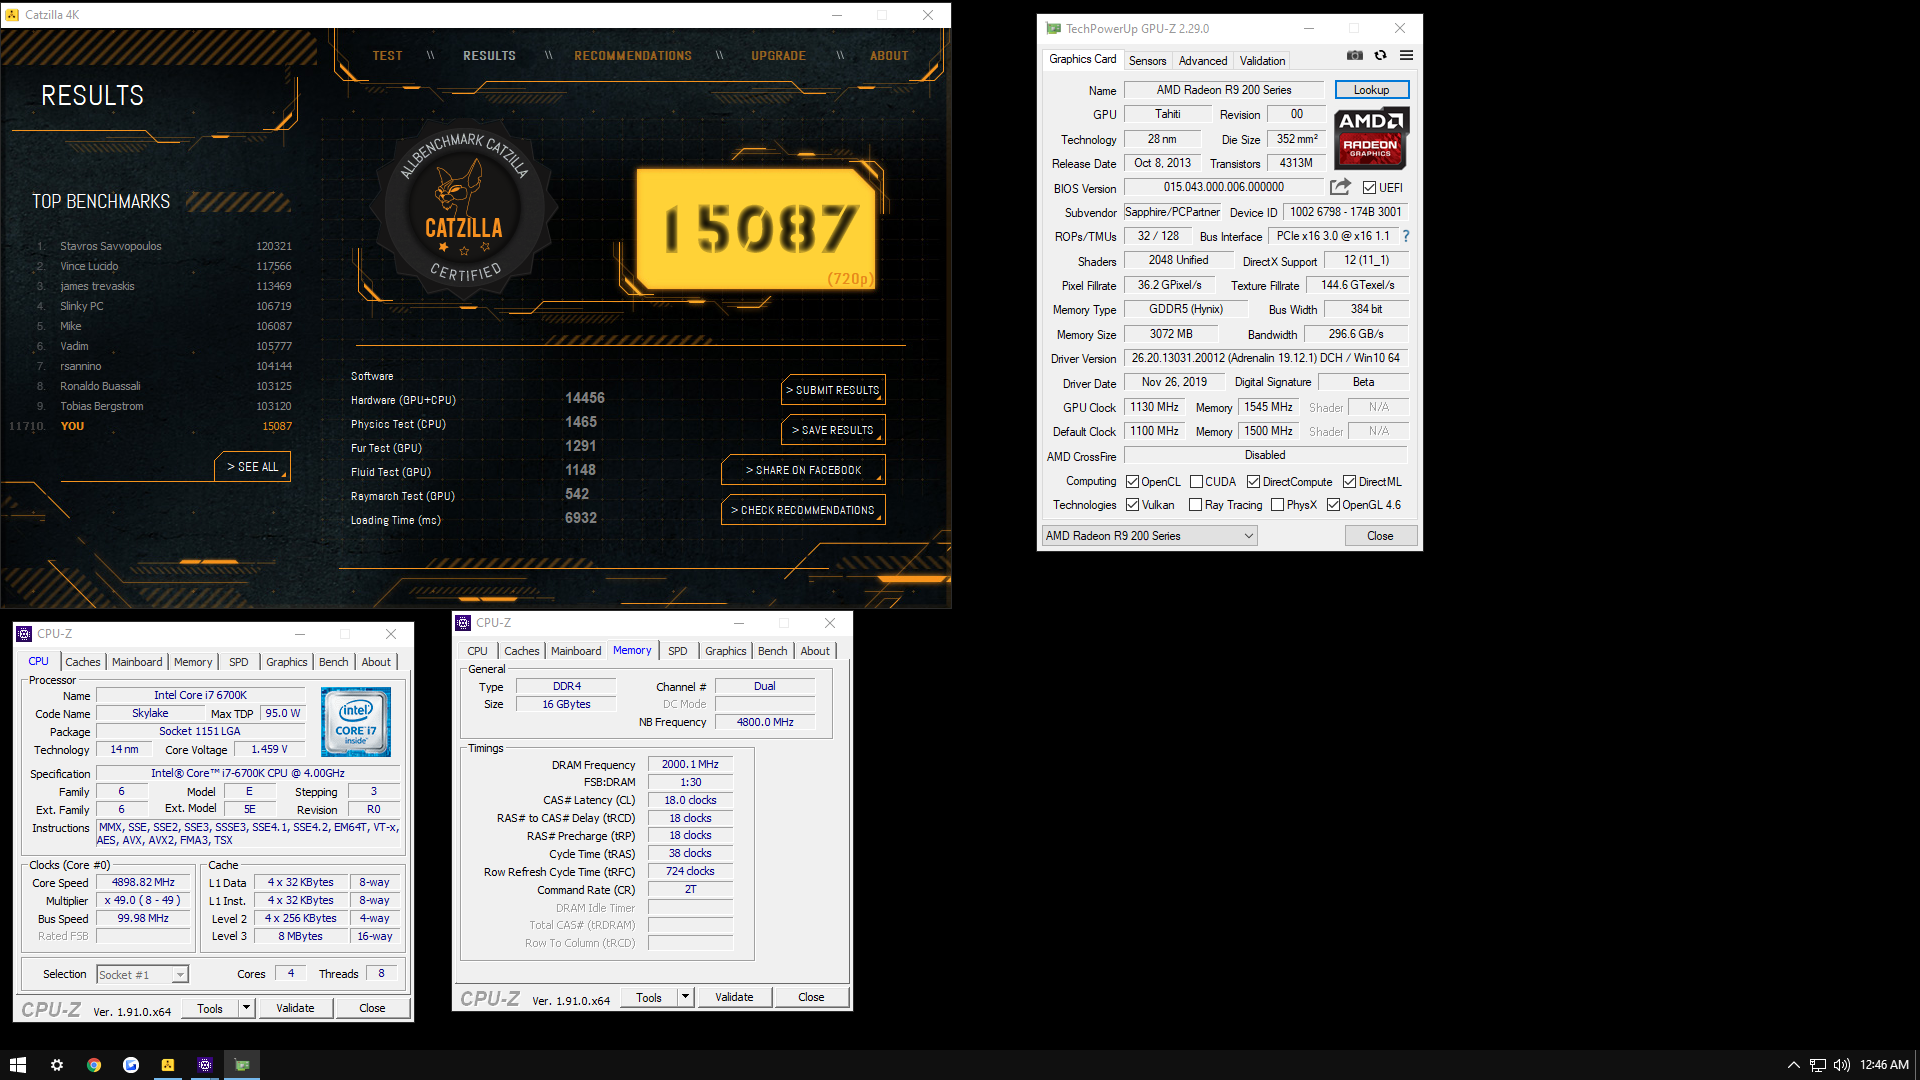Open Graphics tab in left CPU-Z
1920x1080 pixels.
[286, 662]
